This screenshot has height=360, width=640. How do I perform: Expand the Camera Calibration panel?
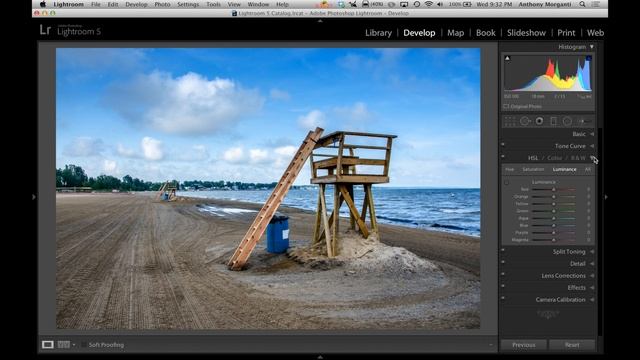tap(592, 300)
